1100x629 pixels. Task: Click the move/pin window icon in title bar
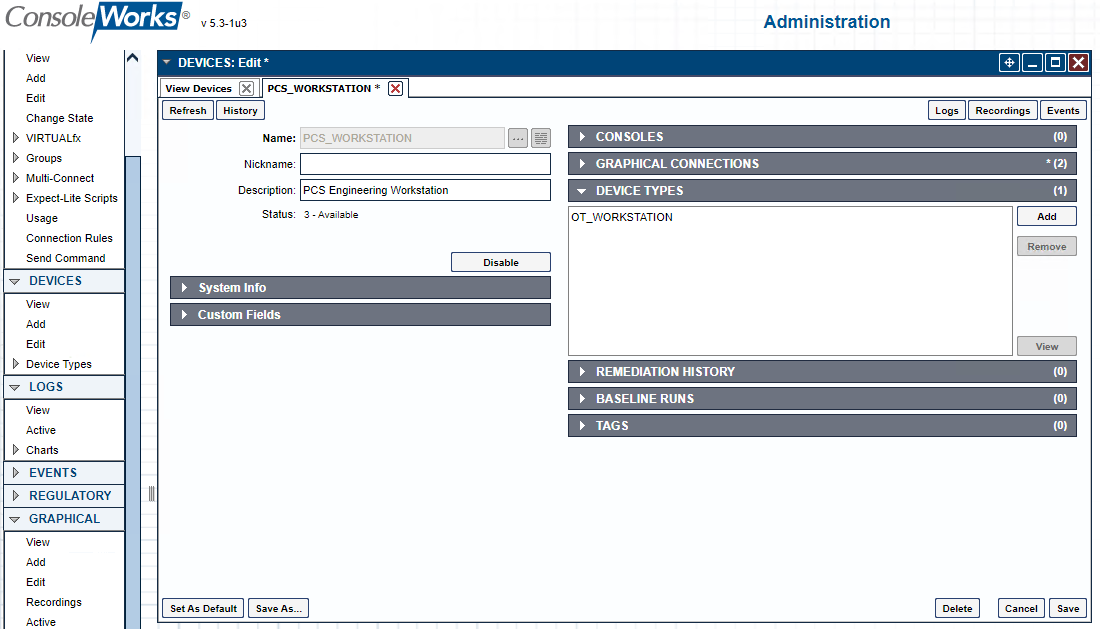(1009, 62)
